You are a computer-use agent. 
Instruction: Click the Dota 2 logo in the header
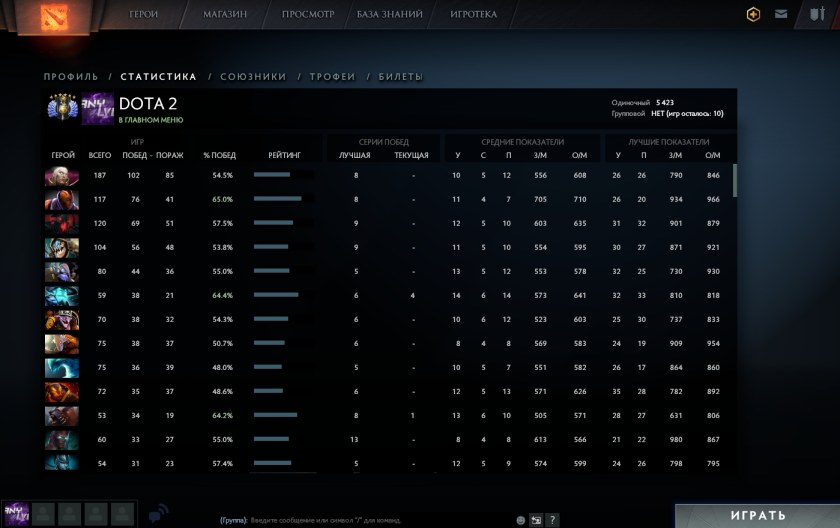point(54,16)
